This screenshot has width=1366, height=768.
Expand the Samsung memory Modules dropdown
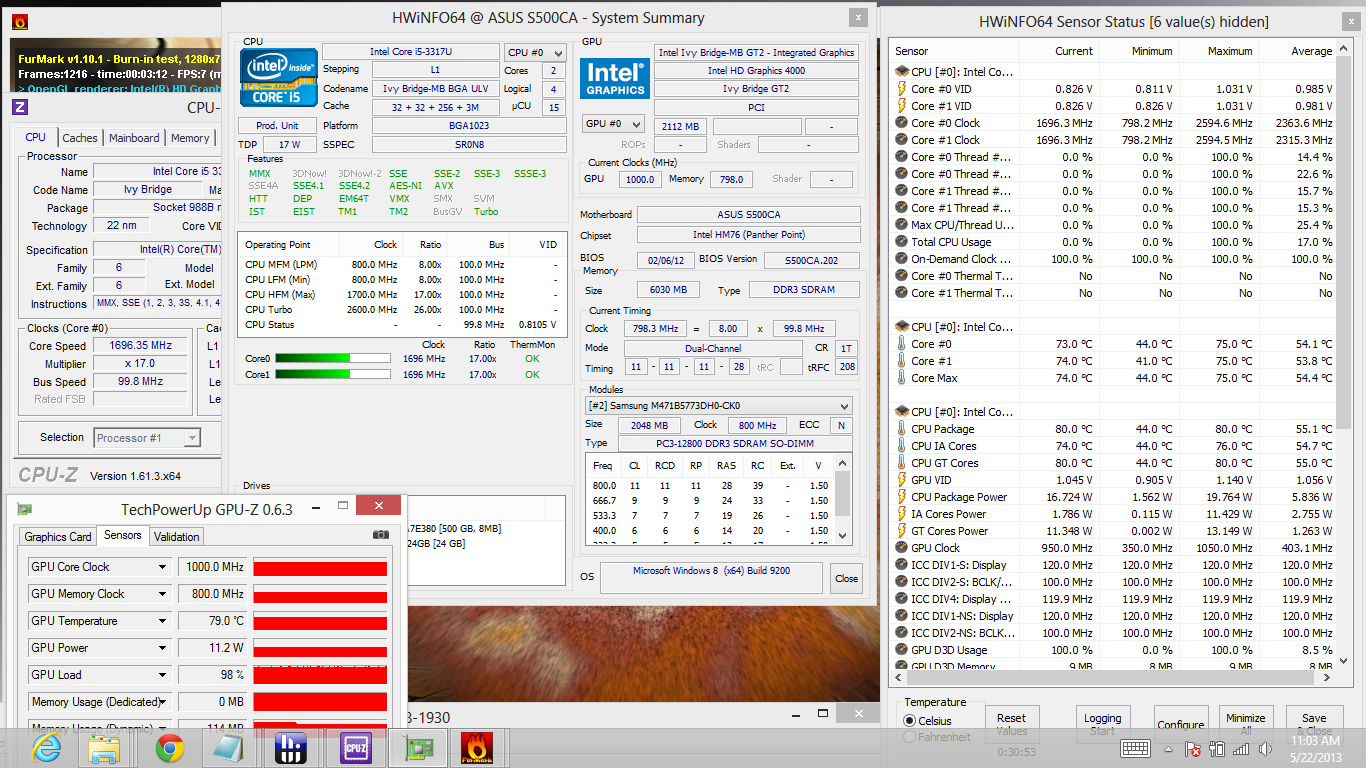[x=718, y=406]
